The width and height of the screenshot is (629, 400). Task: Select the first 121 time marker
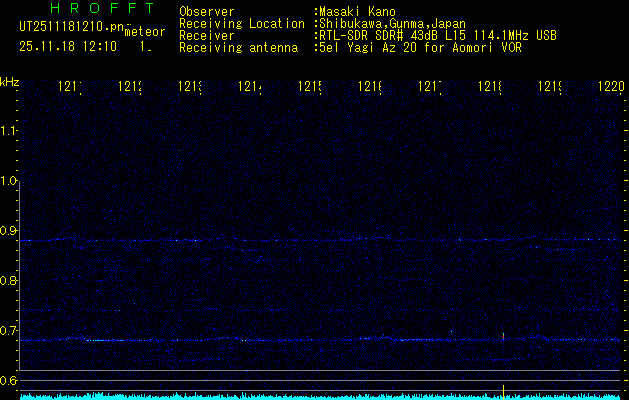click(70, 88)
